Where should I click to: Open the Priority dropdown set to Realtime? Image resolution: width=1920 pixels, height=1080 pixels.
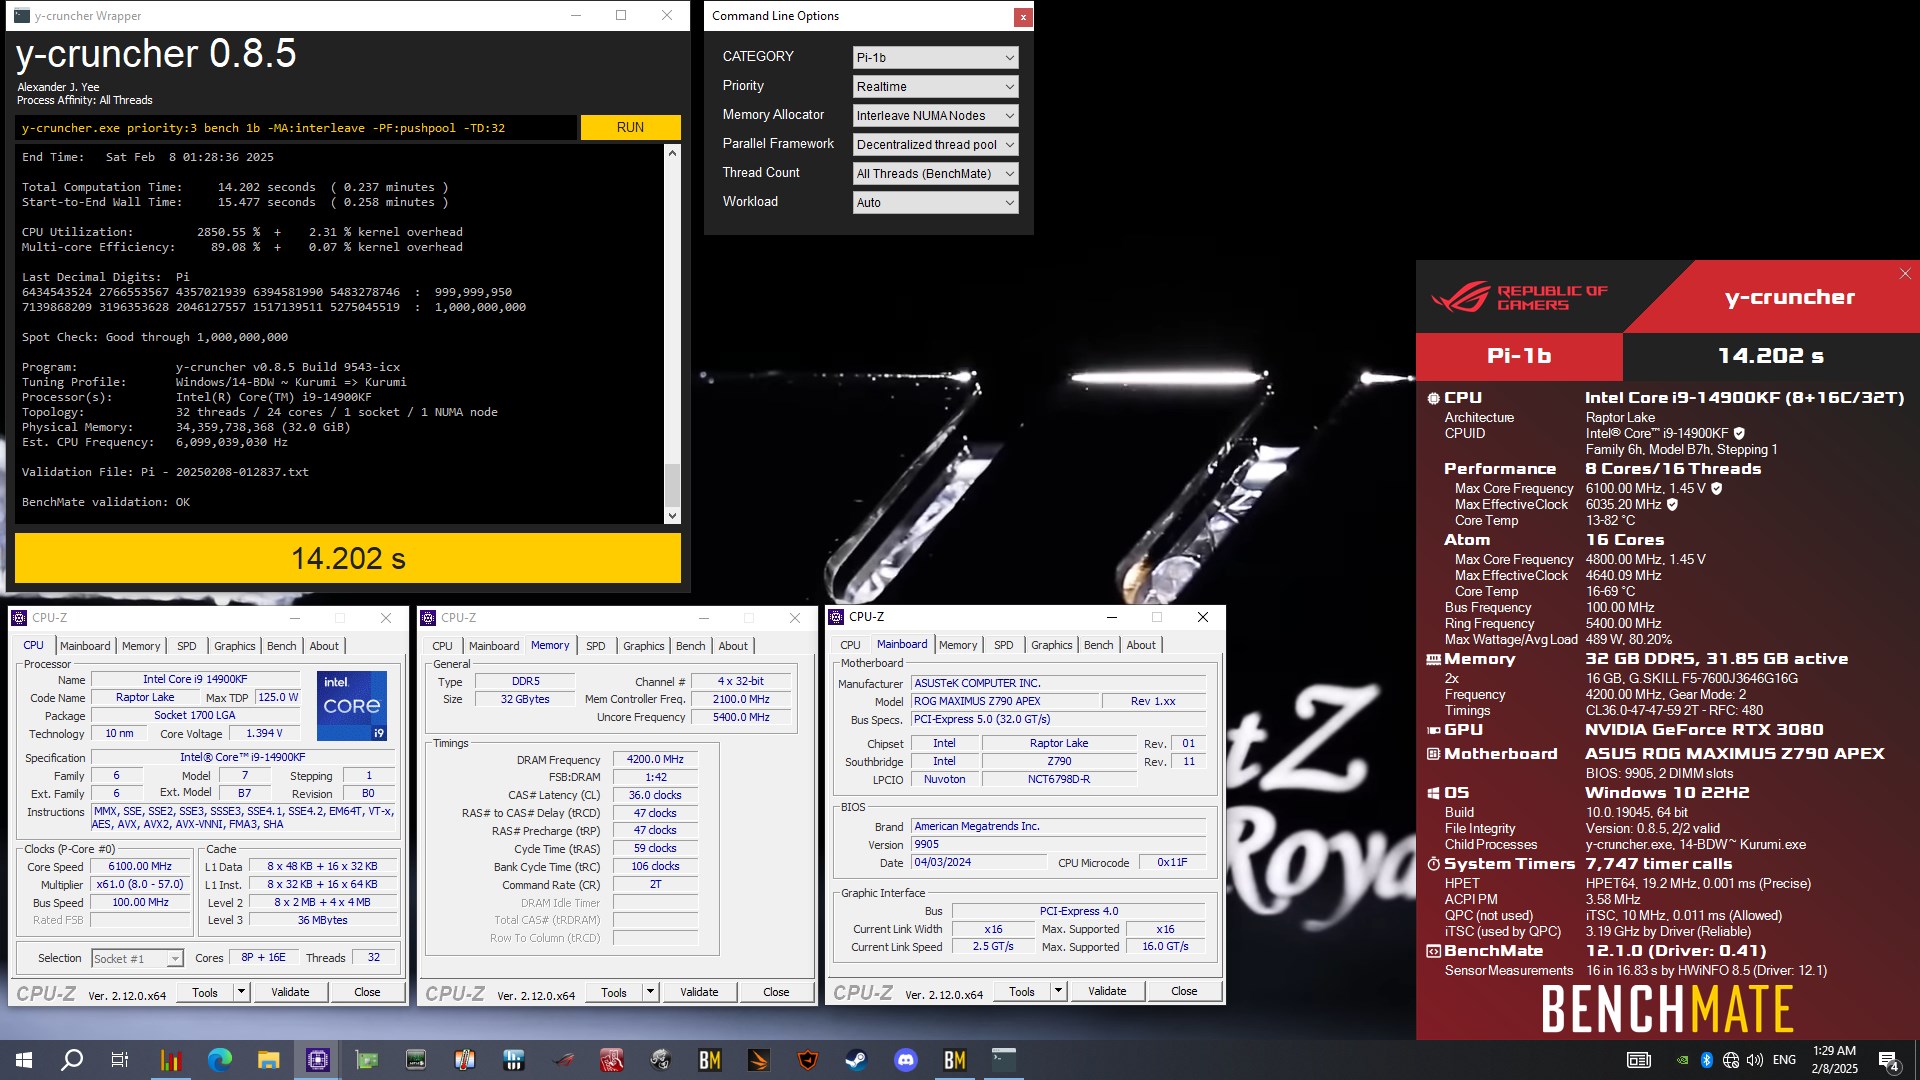point(935,87)
